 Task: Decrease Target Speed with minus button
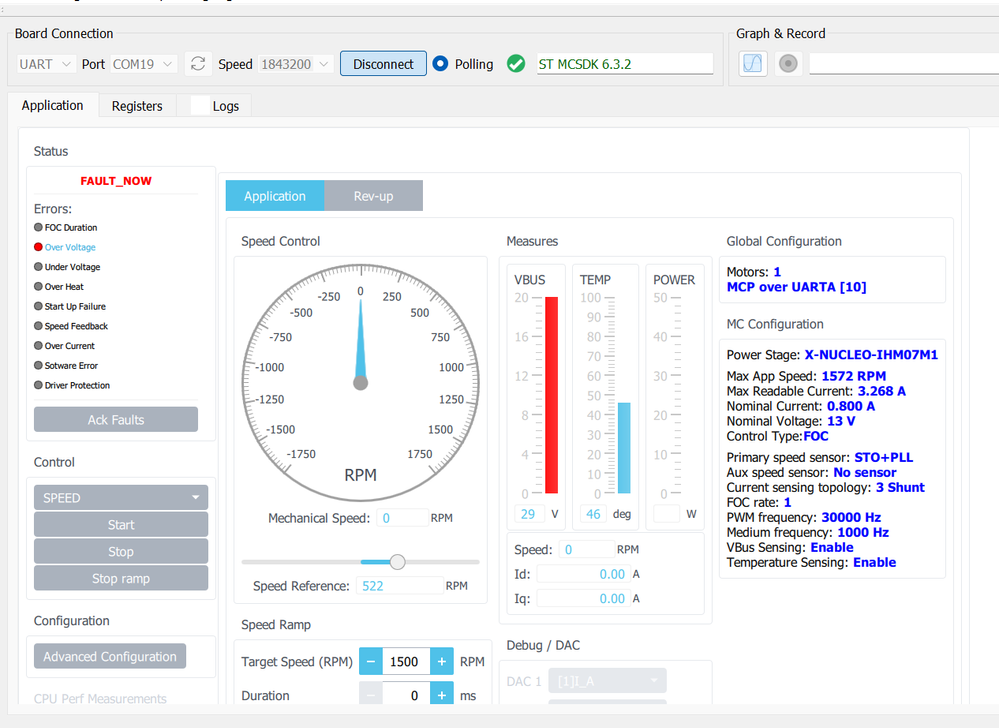pos(371,662)
